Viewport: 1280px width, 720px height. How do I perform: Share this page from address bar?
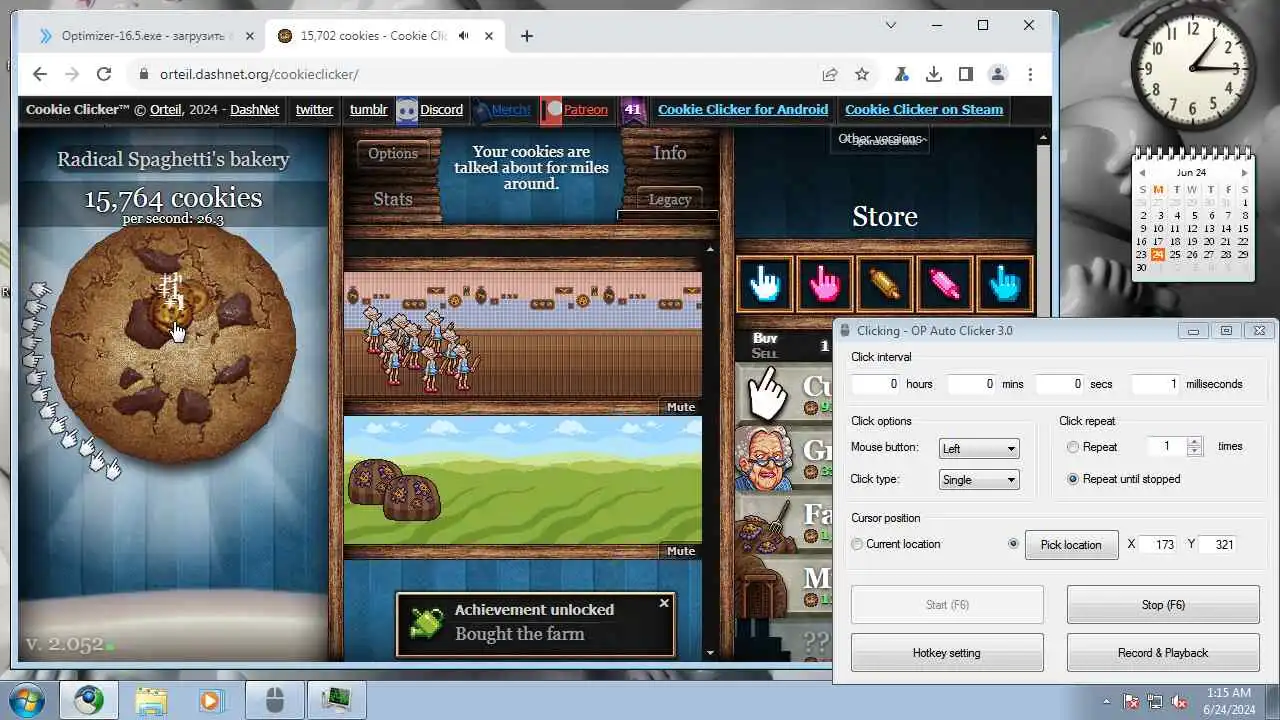[829, 74]
